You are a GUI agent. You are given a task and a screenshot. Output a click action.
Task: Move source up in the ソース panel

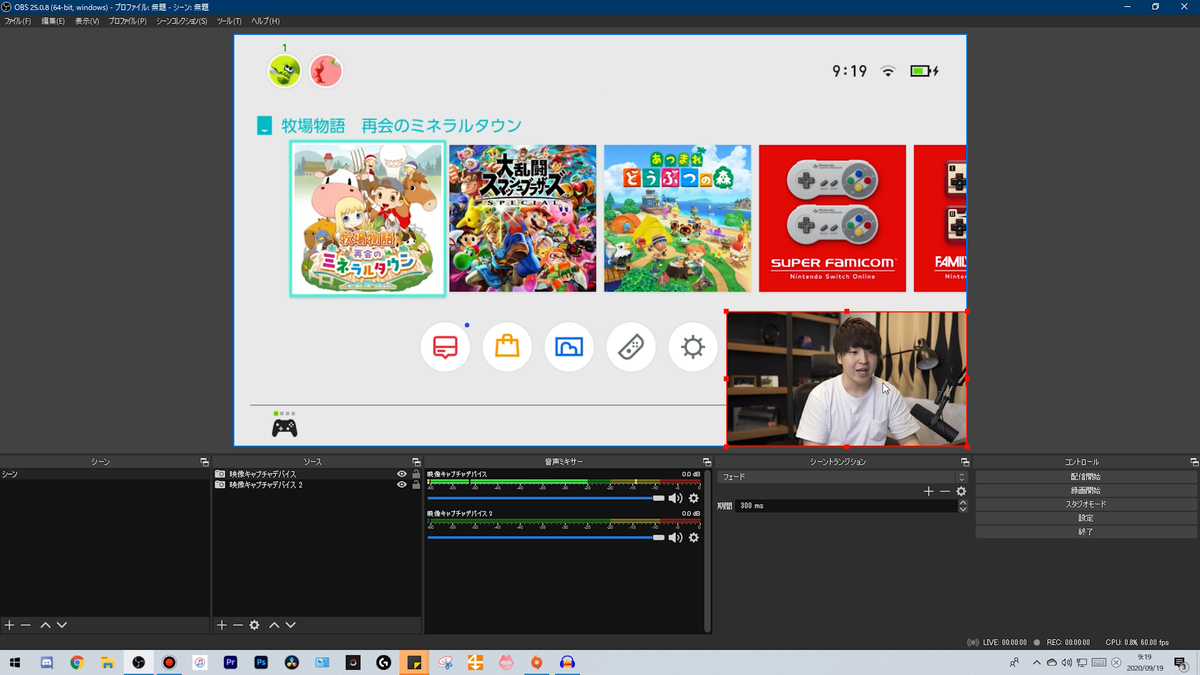pos(274,625)
